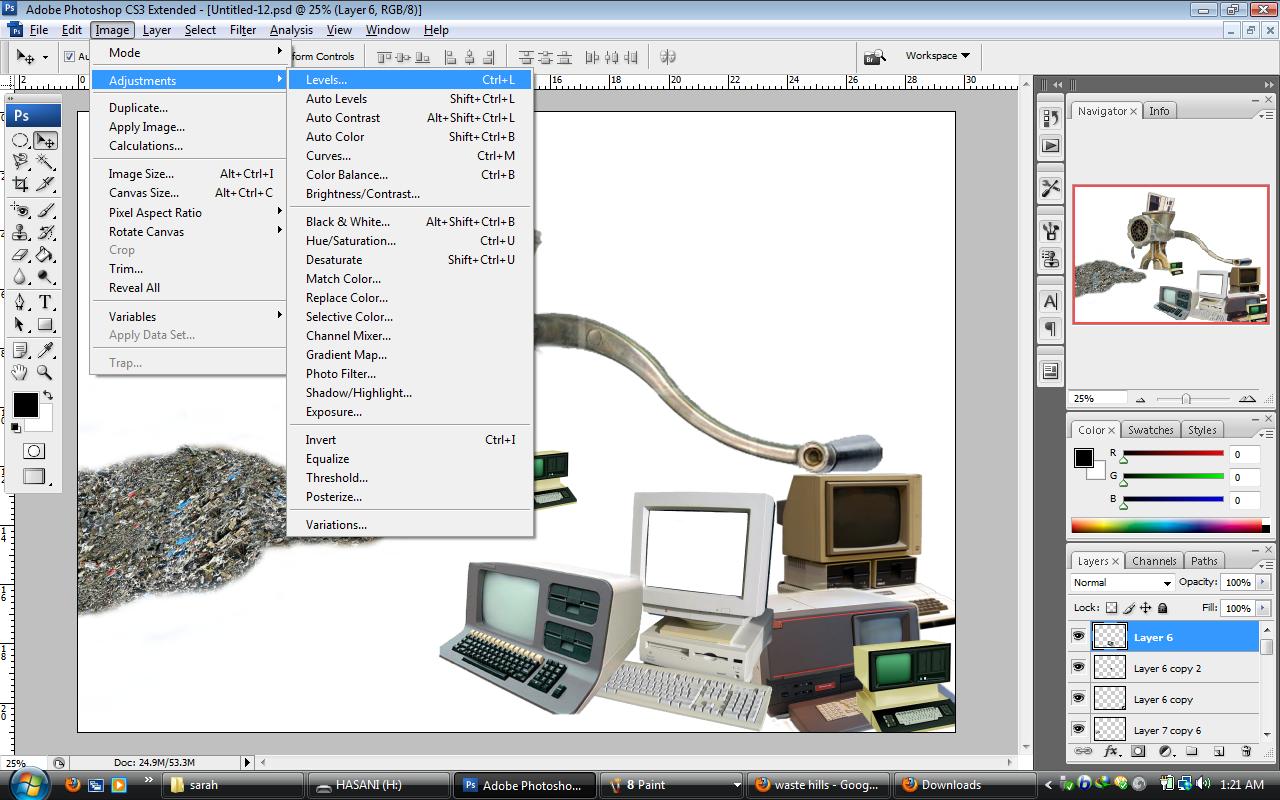
Task: Open the Paragraph panel from the dock
Action: pyautogui.click(x=1050, y=328)
